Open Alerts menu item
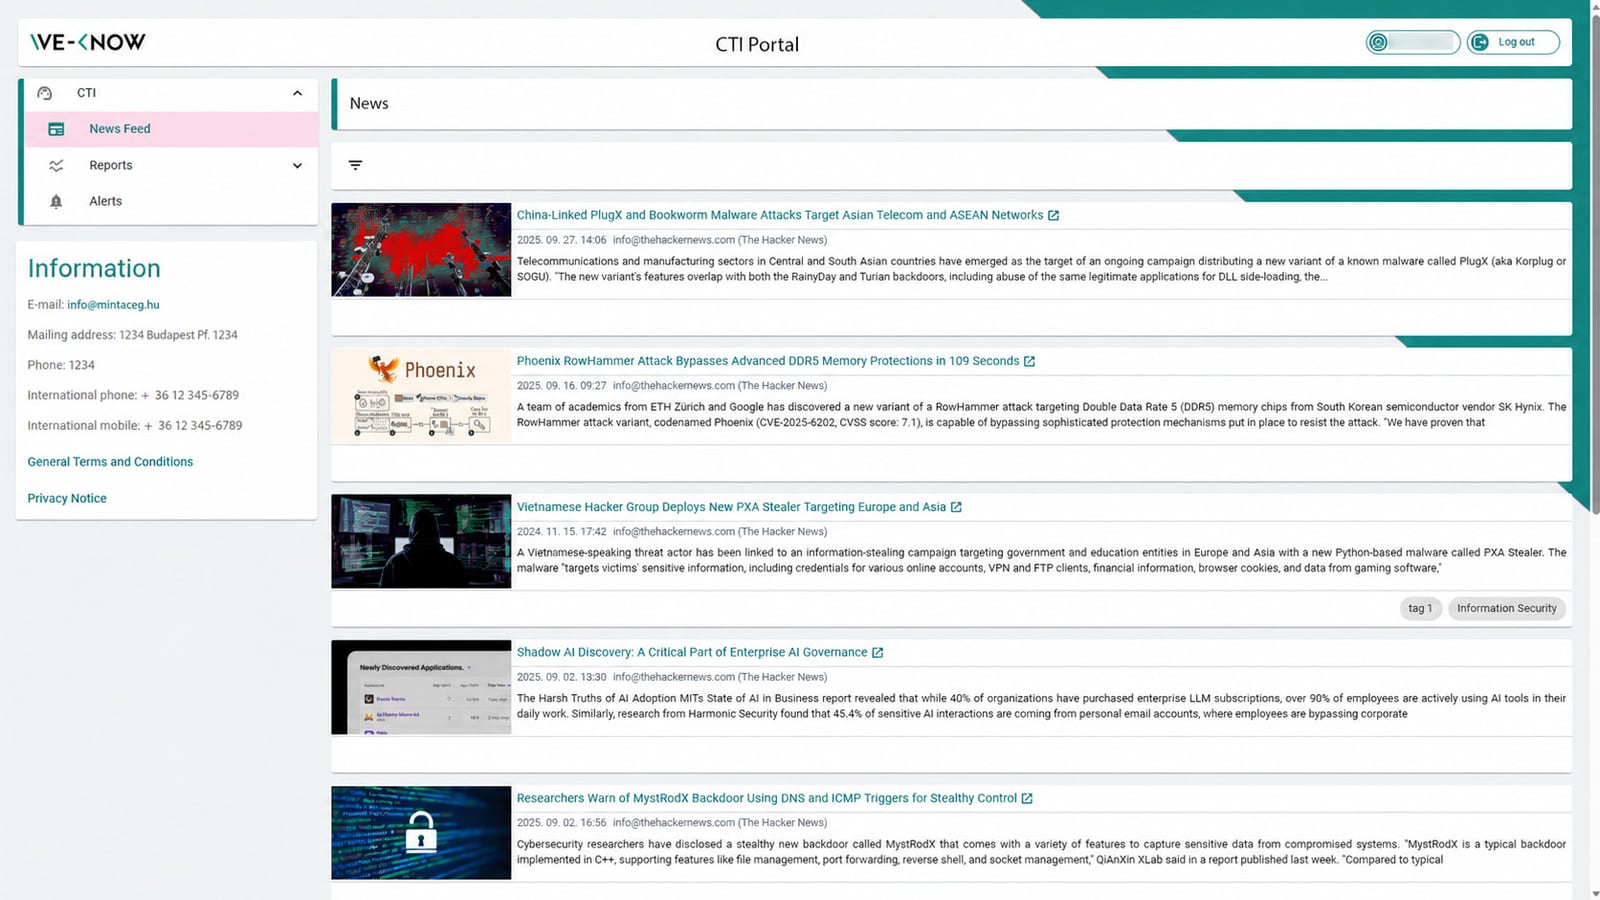 [171, 202]
